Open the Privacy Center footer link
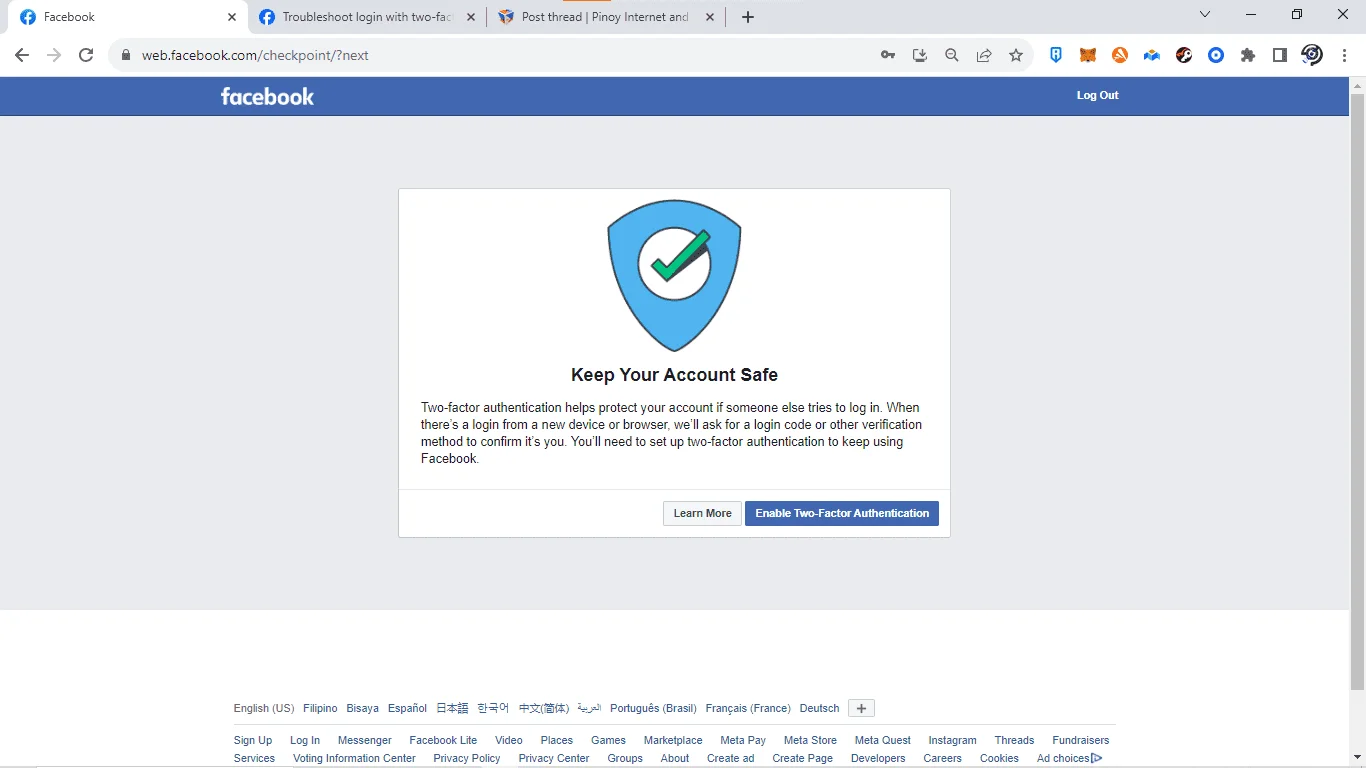Screen dimensions: 1366x768 point(554,758)
